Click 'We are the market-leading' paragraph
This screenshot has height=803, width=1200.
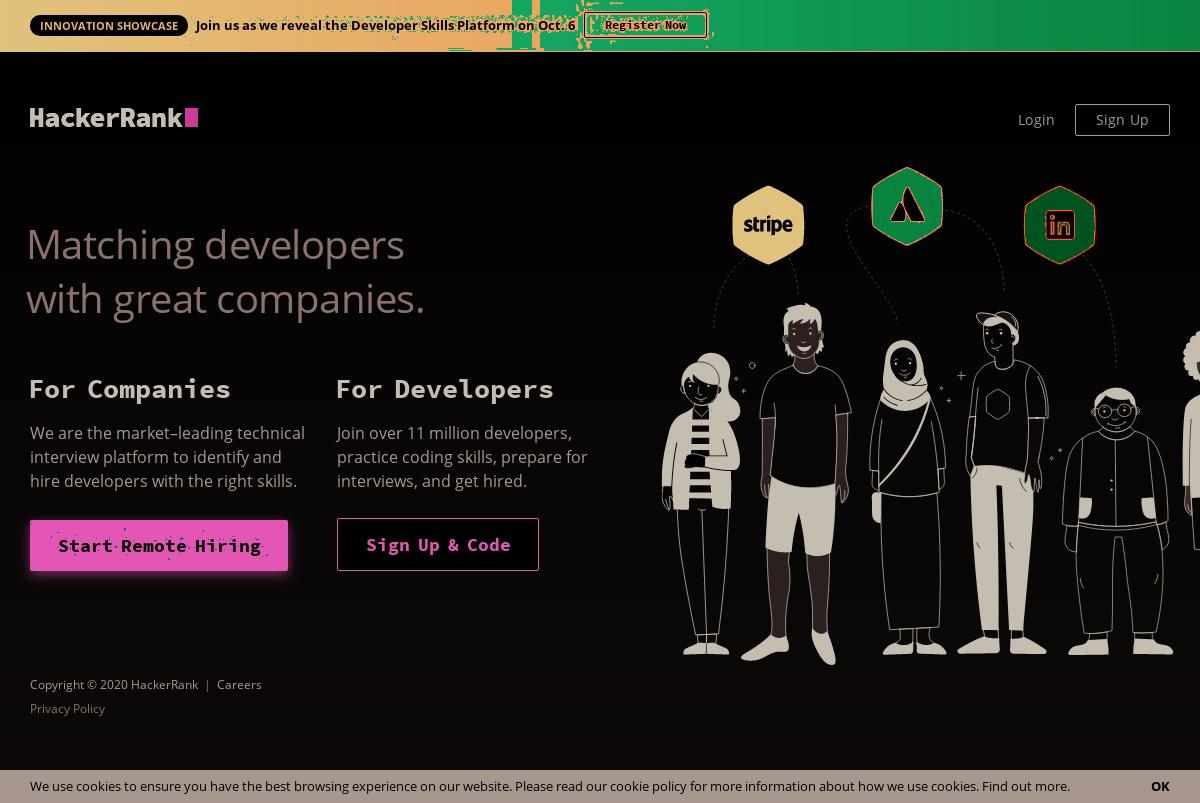[167, 457]
